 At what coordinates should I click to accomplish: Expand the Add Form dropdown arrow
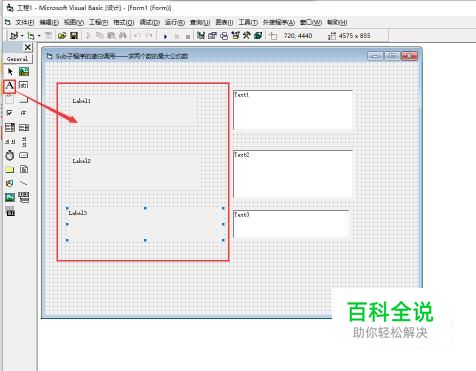point(39,36)
